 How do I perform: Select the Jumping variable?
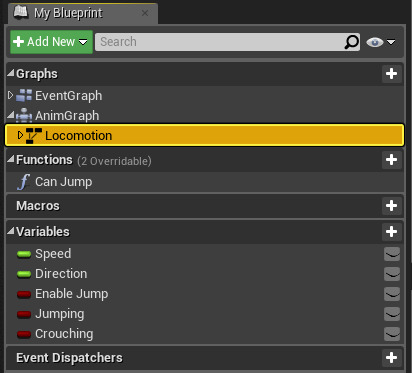(60, 314)
